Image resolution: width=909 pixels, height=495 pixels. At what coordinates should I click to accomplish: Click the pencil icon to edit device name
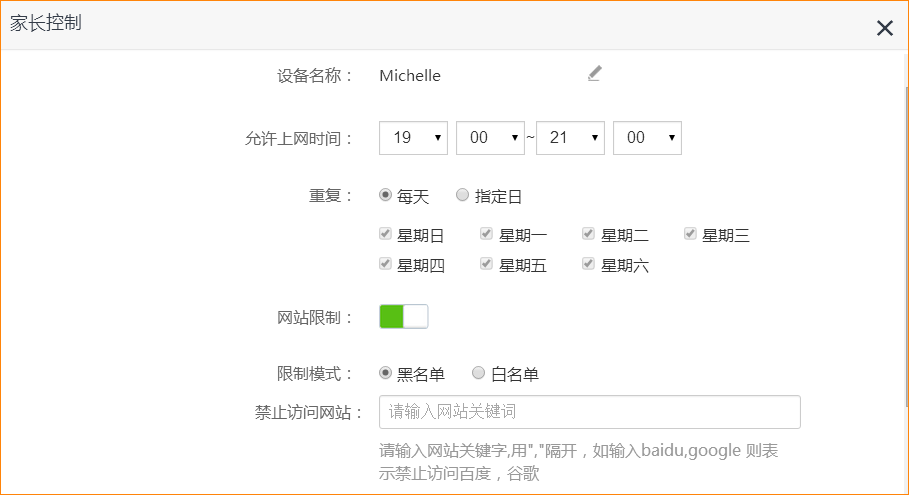pos(594,74)
